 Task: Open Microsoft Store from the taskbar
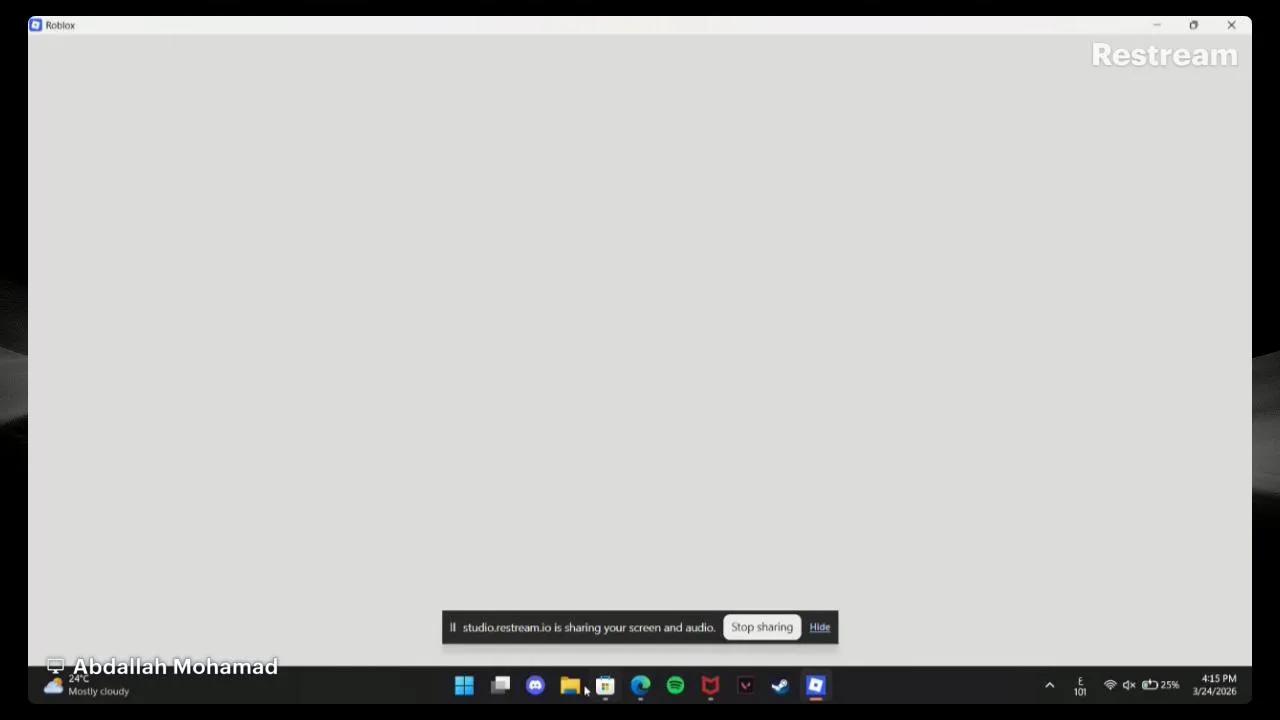point(605,685)
